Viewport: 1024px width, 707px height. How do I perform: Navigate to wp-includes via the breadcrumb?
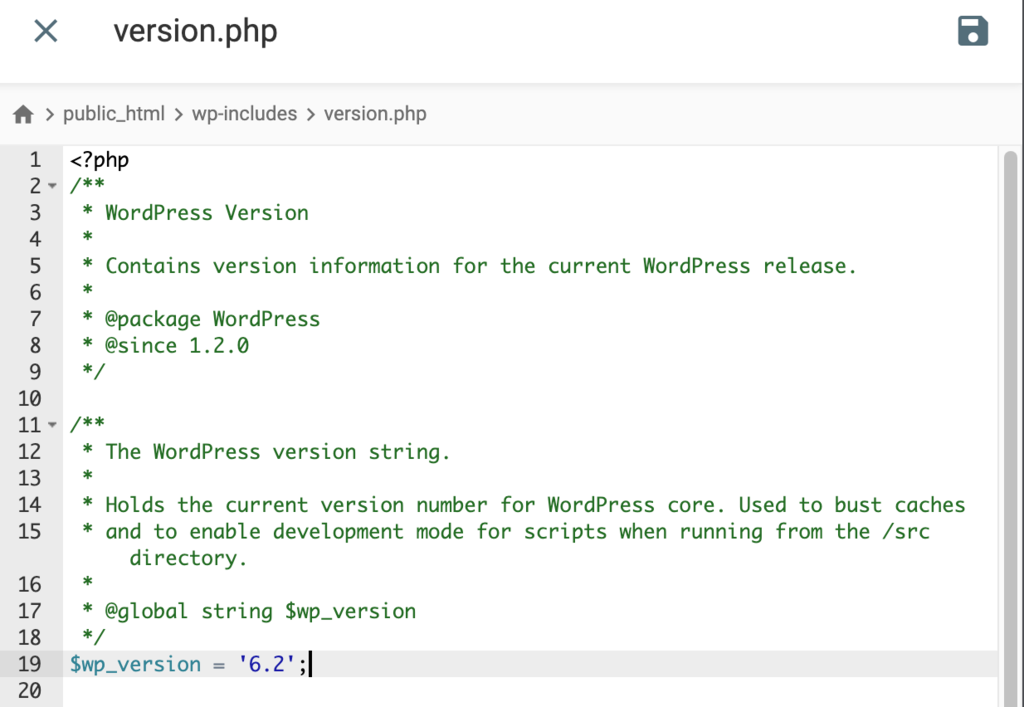point(244,113)
